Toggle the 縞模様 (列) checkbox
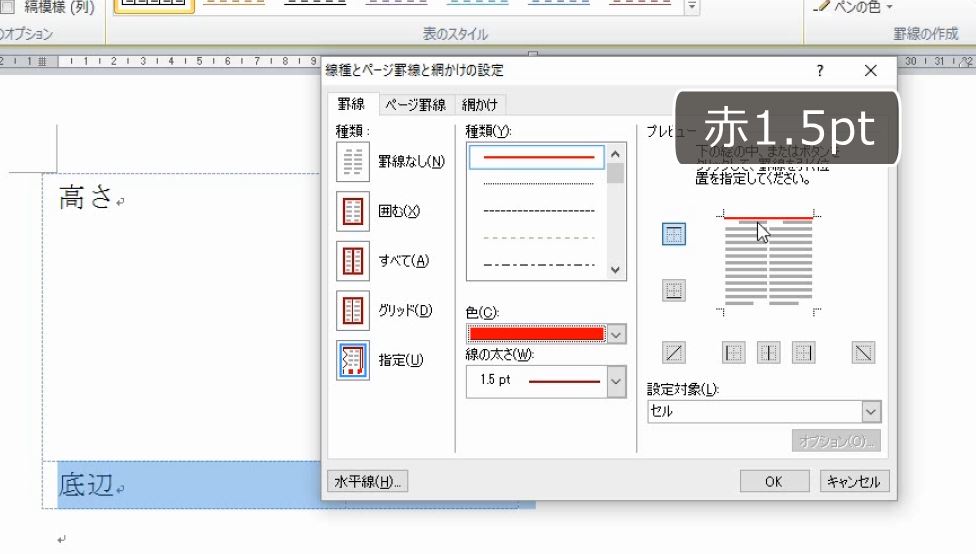Viewport: 976px width, 554px height. [x=7, y=7]
